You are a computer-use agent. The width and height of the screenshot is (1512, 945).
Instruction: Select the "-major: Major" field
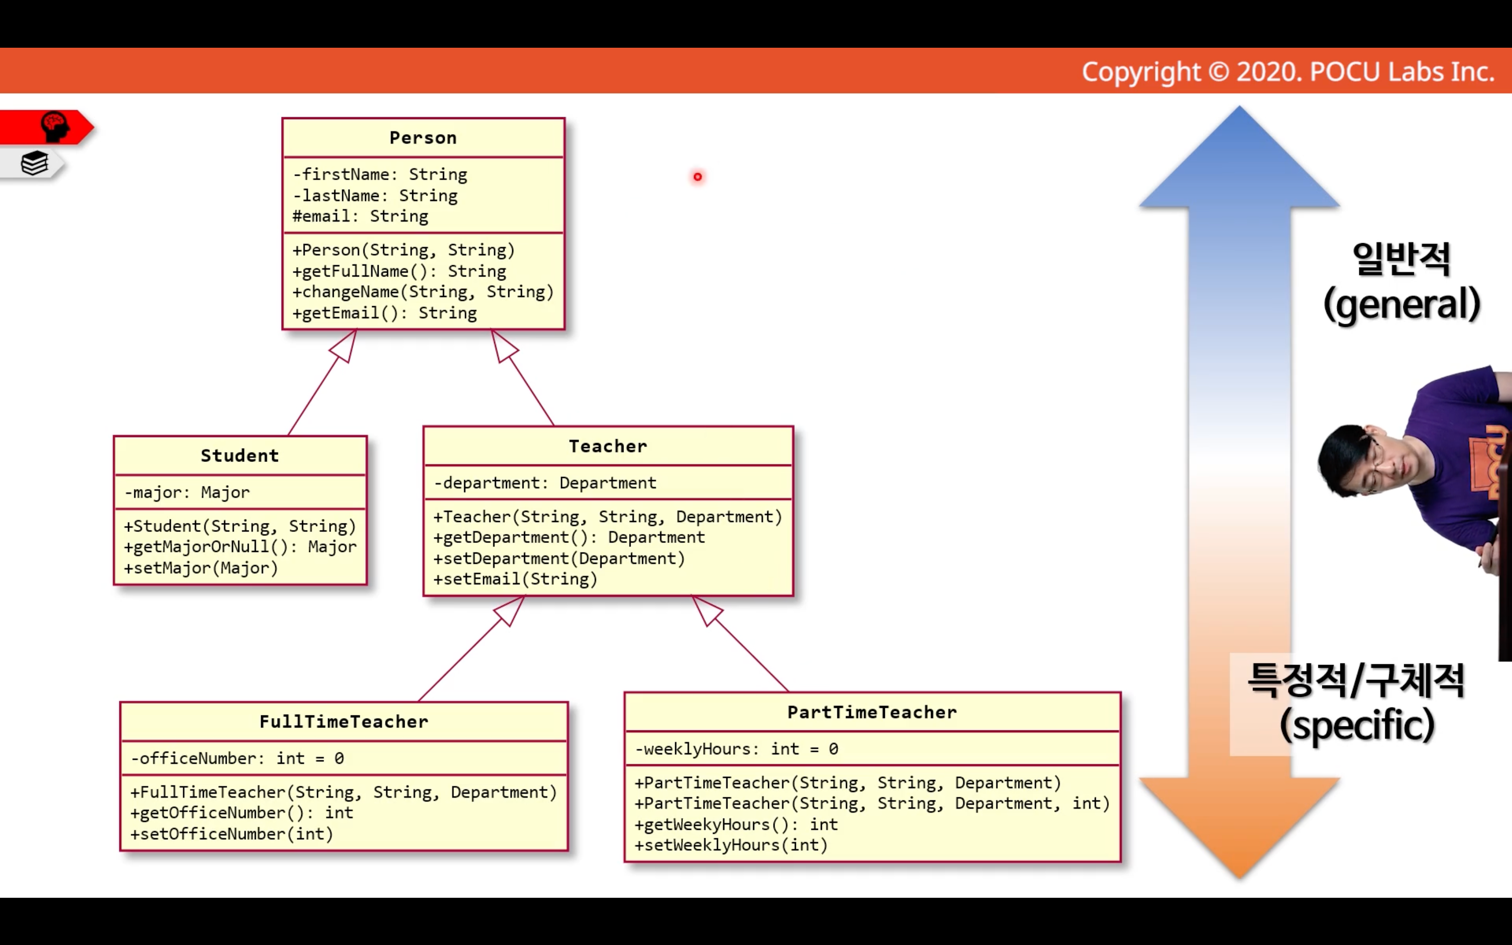tap(187, 492)
